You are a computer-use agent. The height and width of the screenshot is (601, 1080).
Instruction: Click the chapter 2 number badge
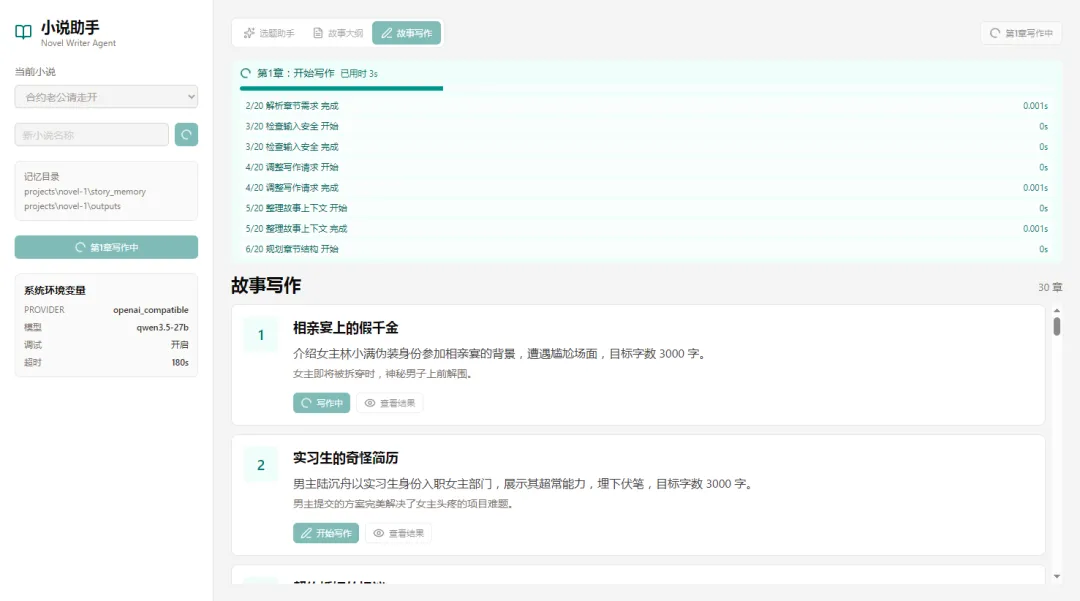(261, 465)
